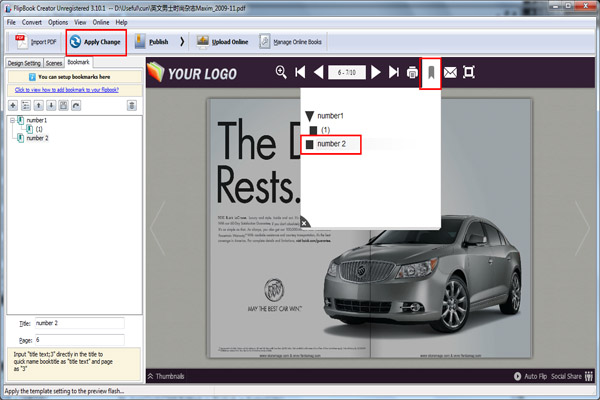This screenshot has width=600, height=400.
Task: Move the bookmark down with the down arrow icon
Action: [51, 105]
